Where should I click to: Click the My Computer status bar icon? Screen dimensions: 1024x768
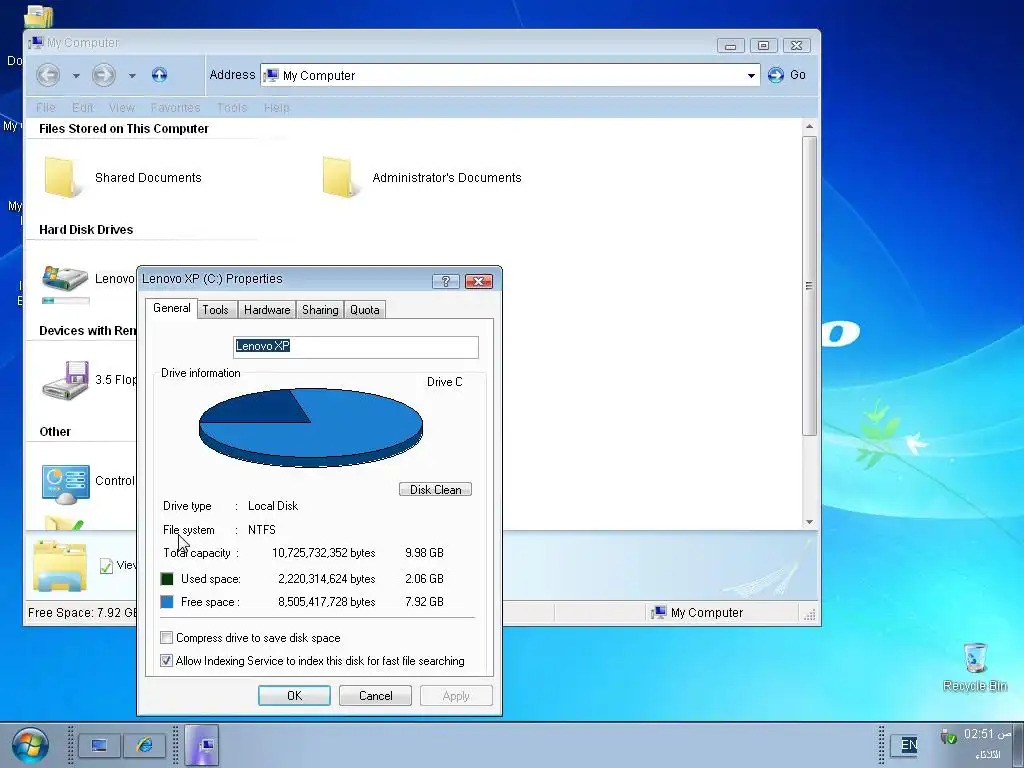tap(659, 613)
